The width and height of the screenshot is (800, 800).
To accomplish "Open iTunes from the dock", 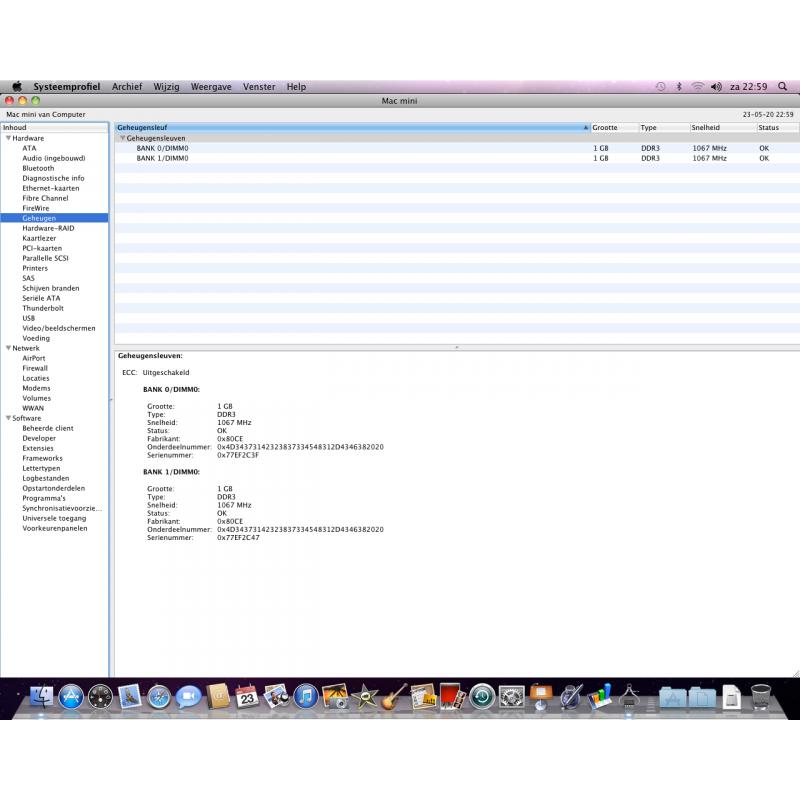I will pos(306,697).
